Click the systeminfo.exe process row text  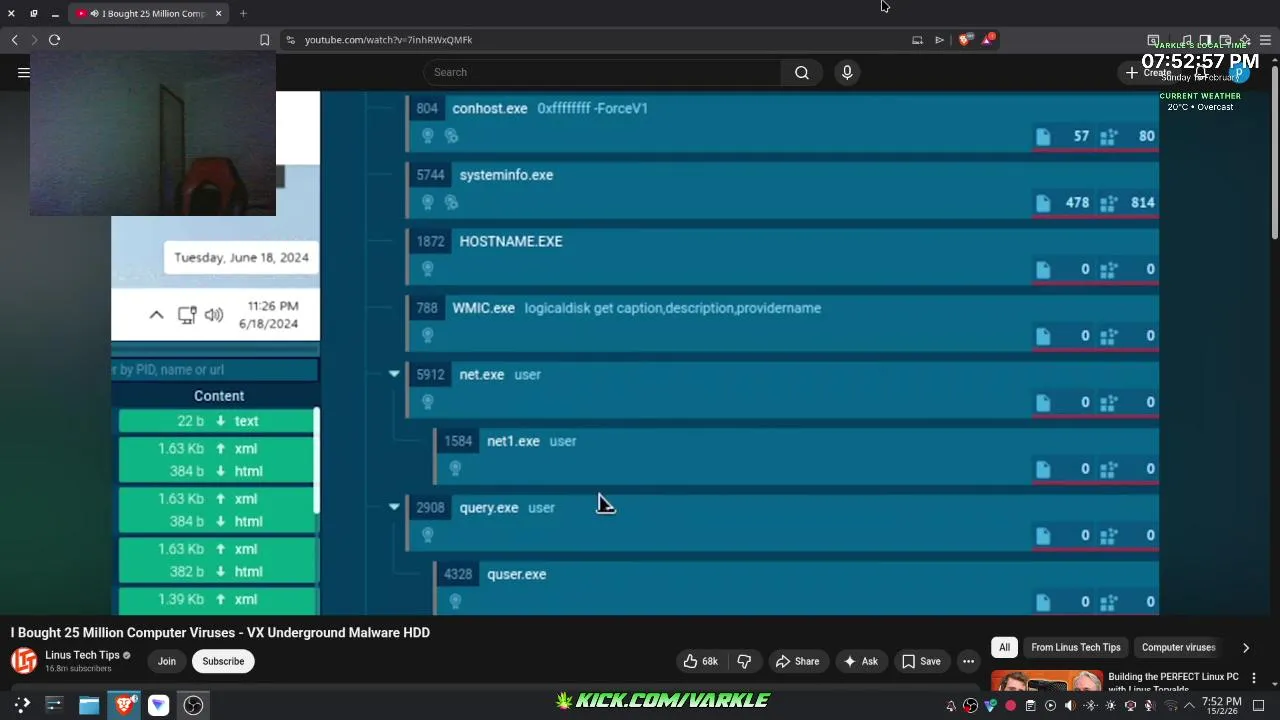point(506,175)
